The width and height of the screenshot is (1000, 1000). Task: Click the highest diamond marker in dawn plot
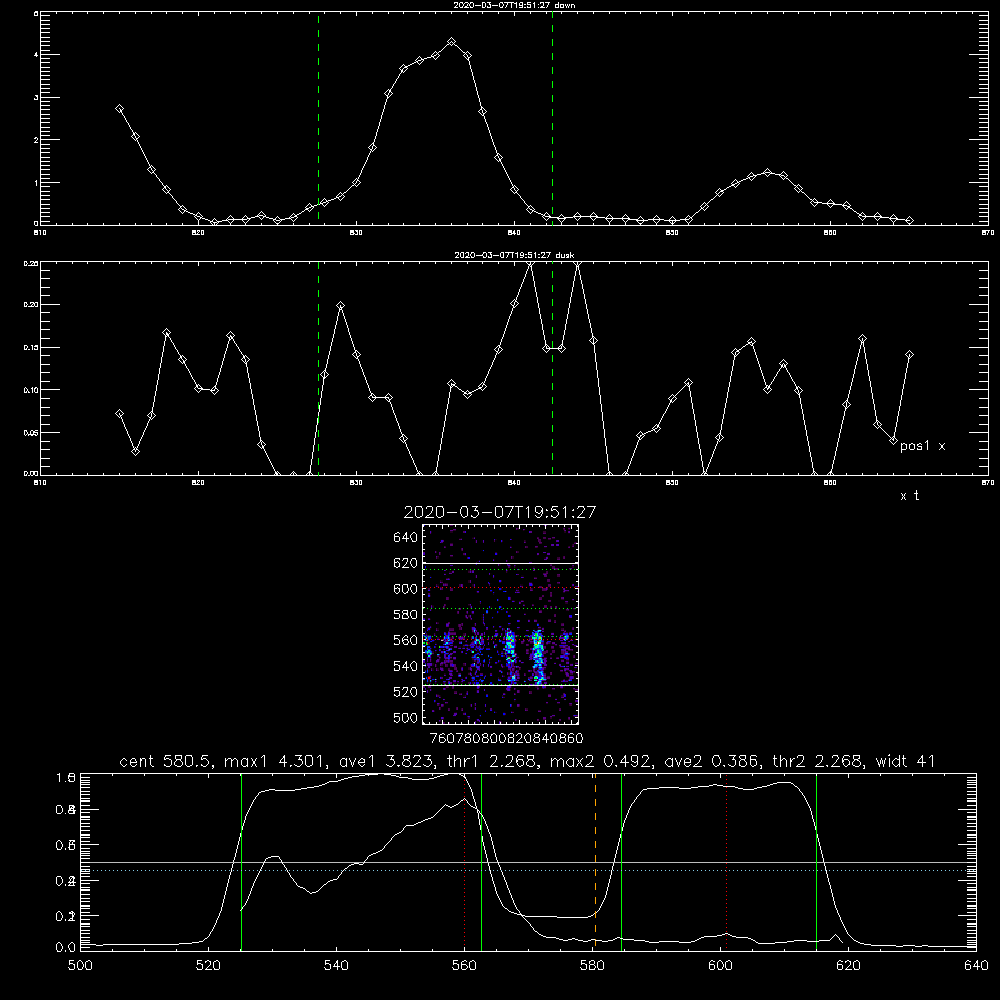click(x=452, y=41)
